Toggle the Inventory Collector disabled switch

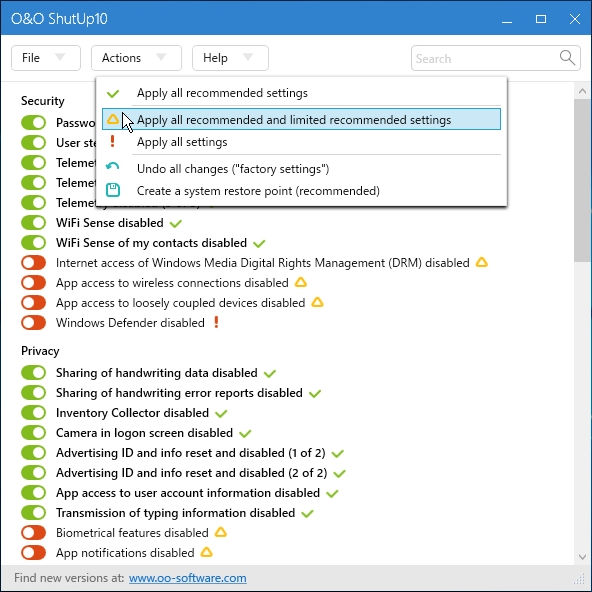coord(34,413)
